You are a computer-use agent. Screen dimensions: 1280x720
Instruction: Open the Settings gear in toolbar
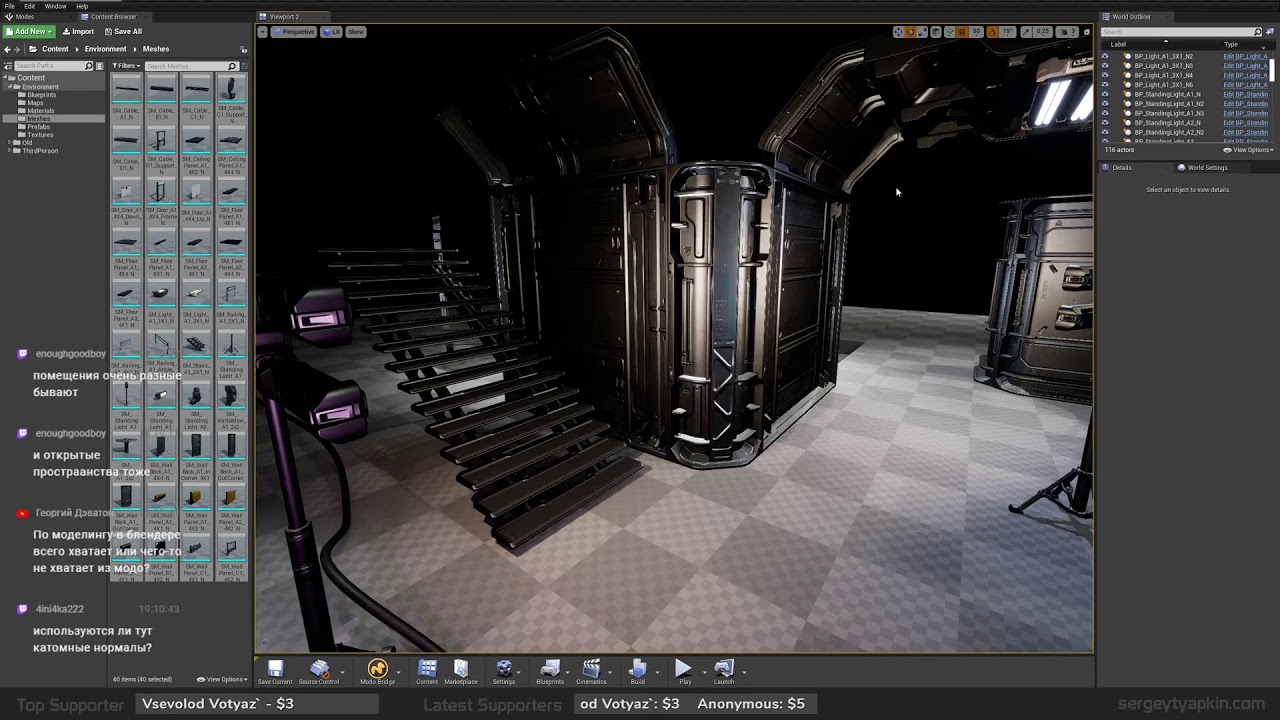click(x=504, y=672)
